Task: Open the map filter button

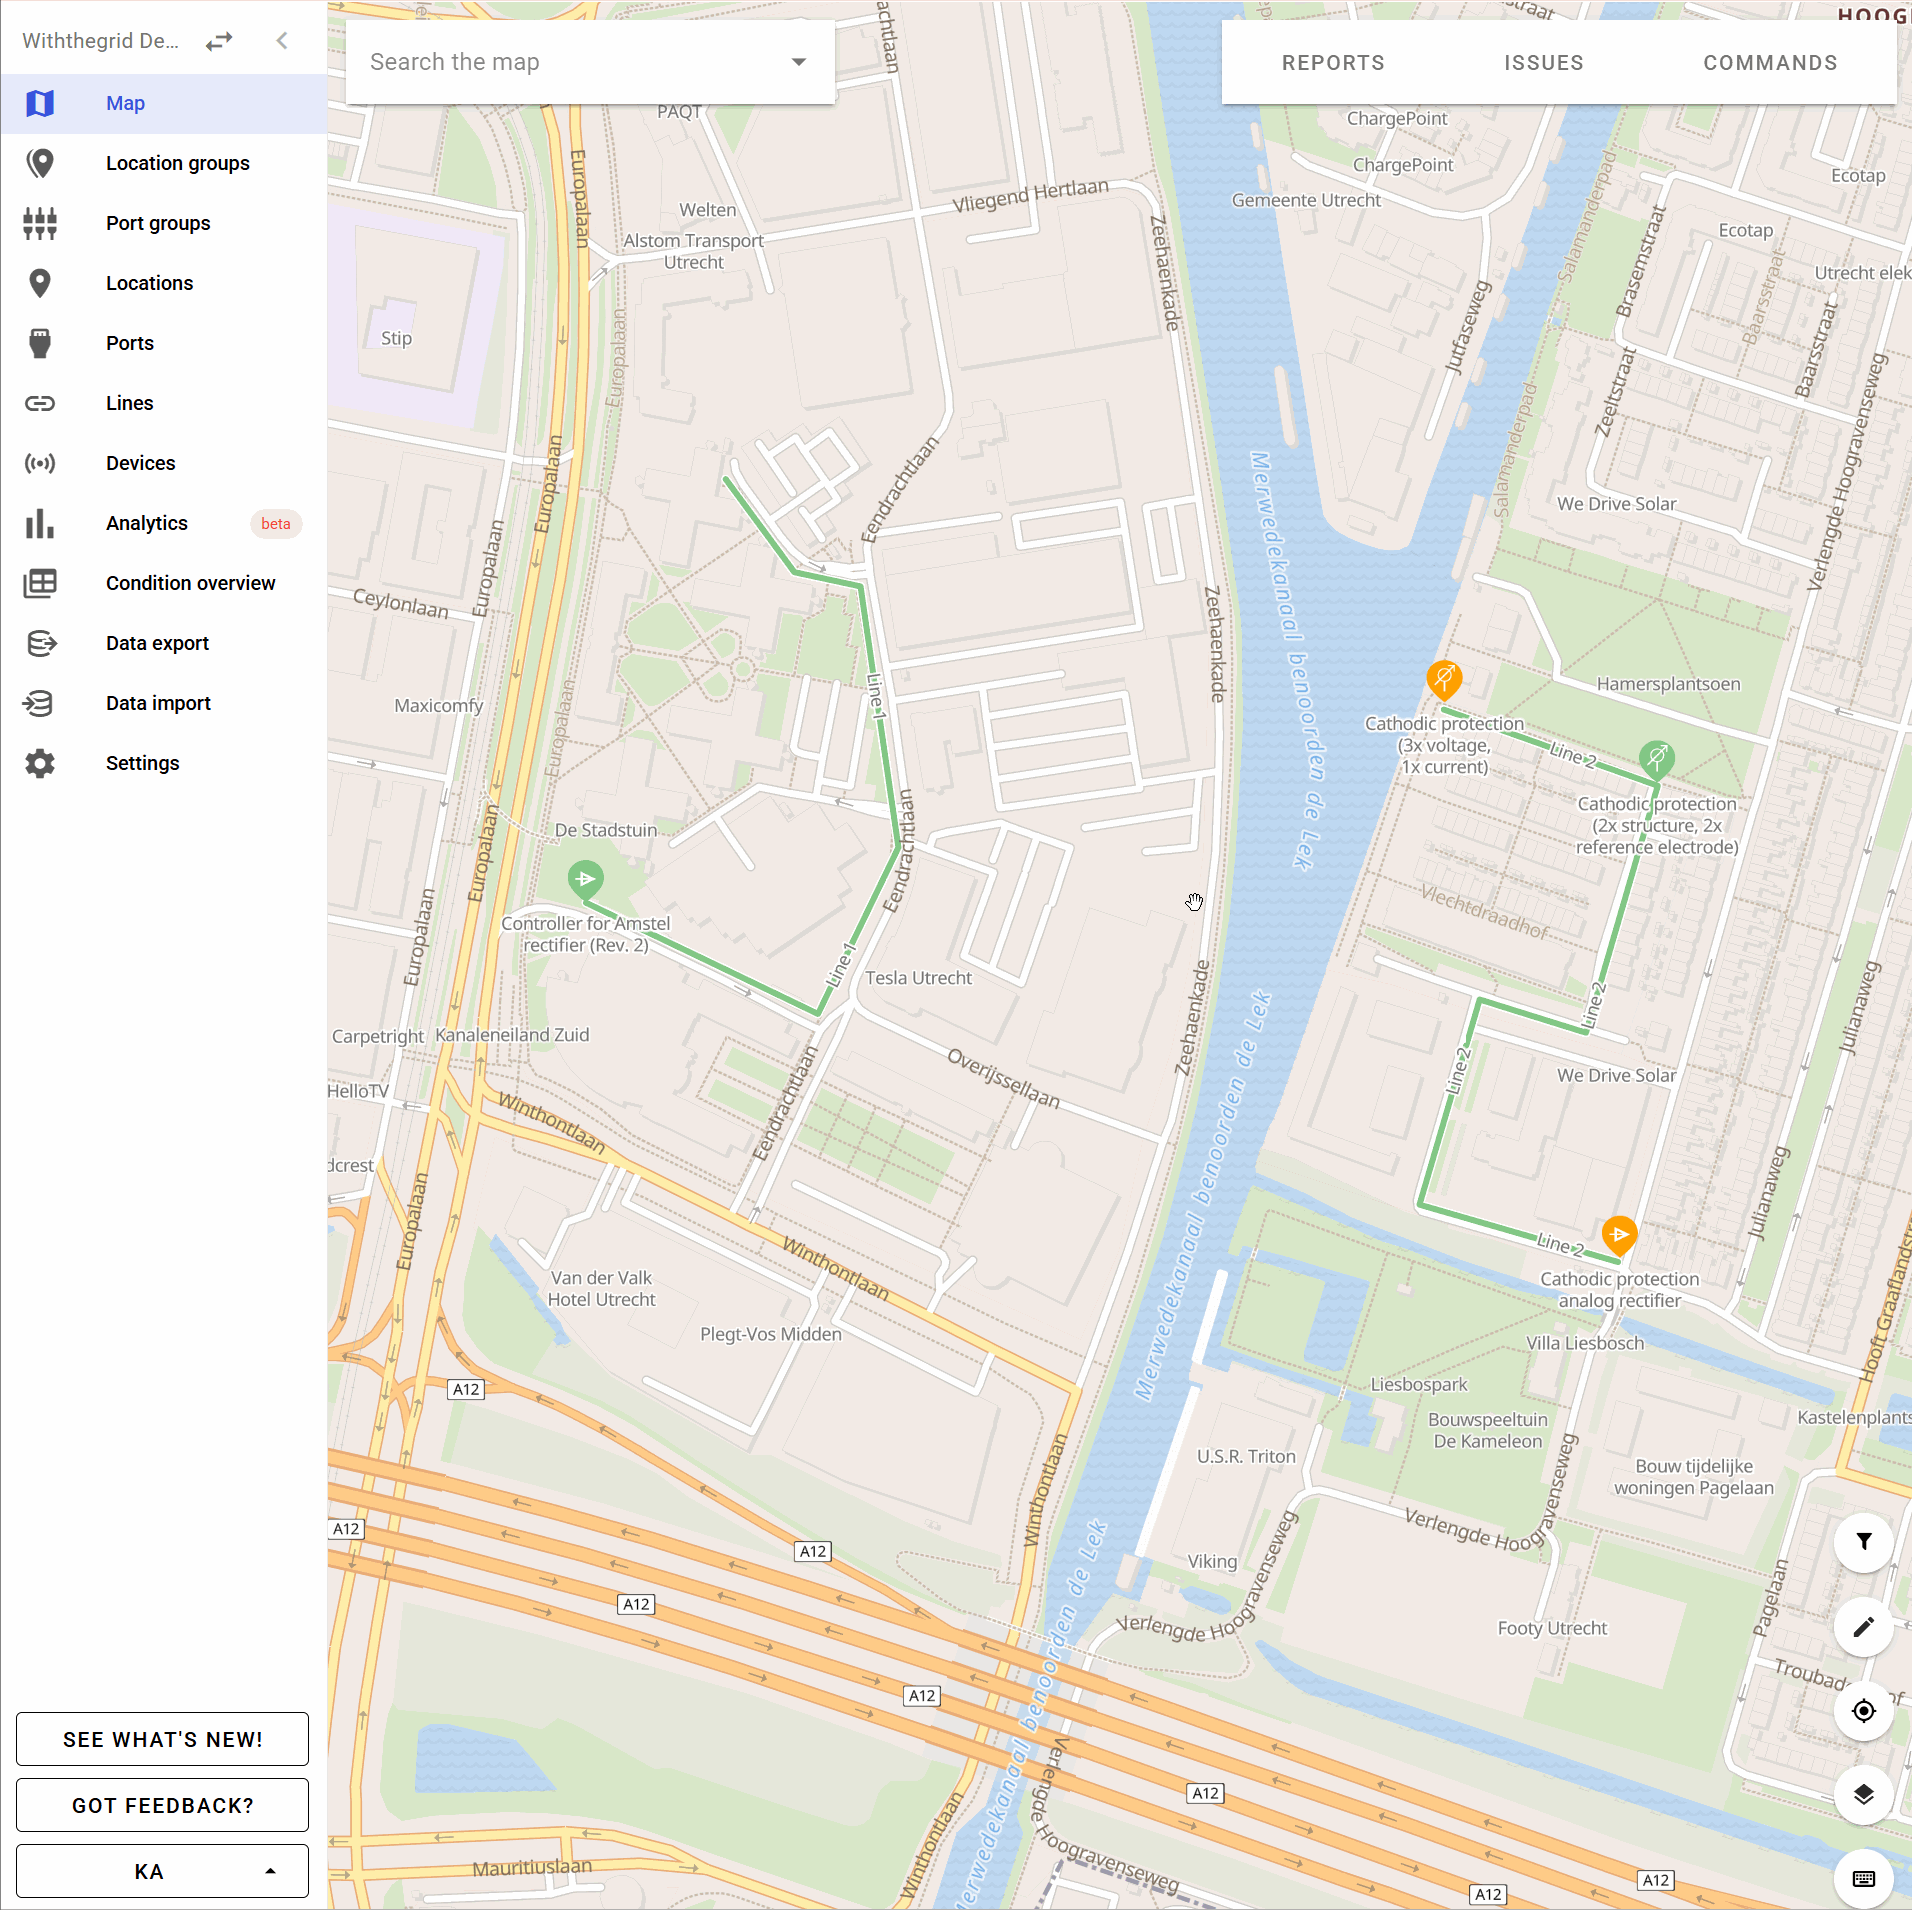Action: 1863,1542
